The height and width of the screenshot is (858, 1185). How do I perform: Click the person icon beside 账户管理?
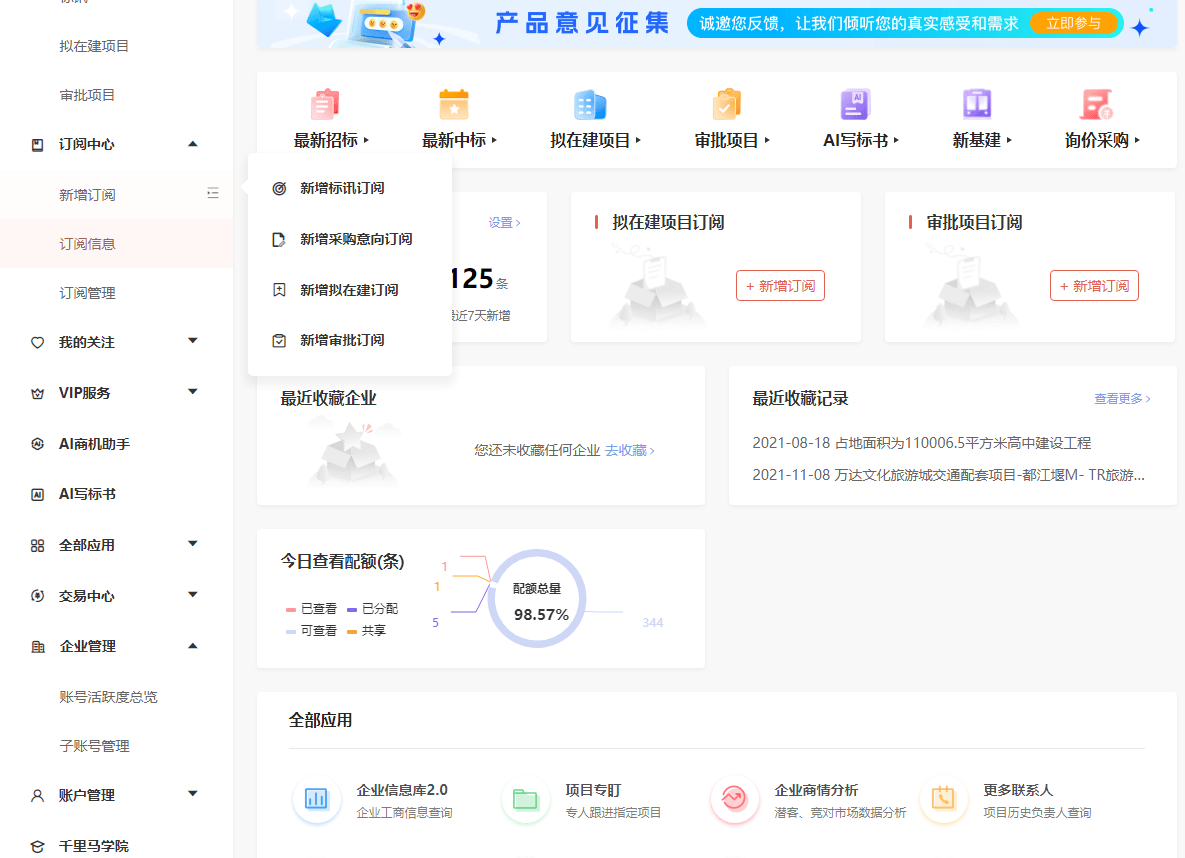pos(37,795)
